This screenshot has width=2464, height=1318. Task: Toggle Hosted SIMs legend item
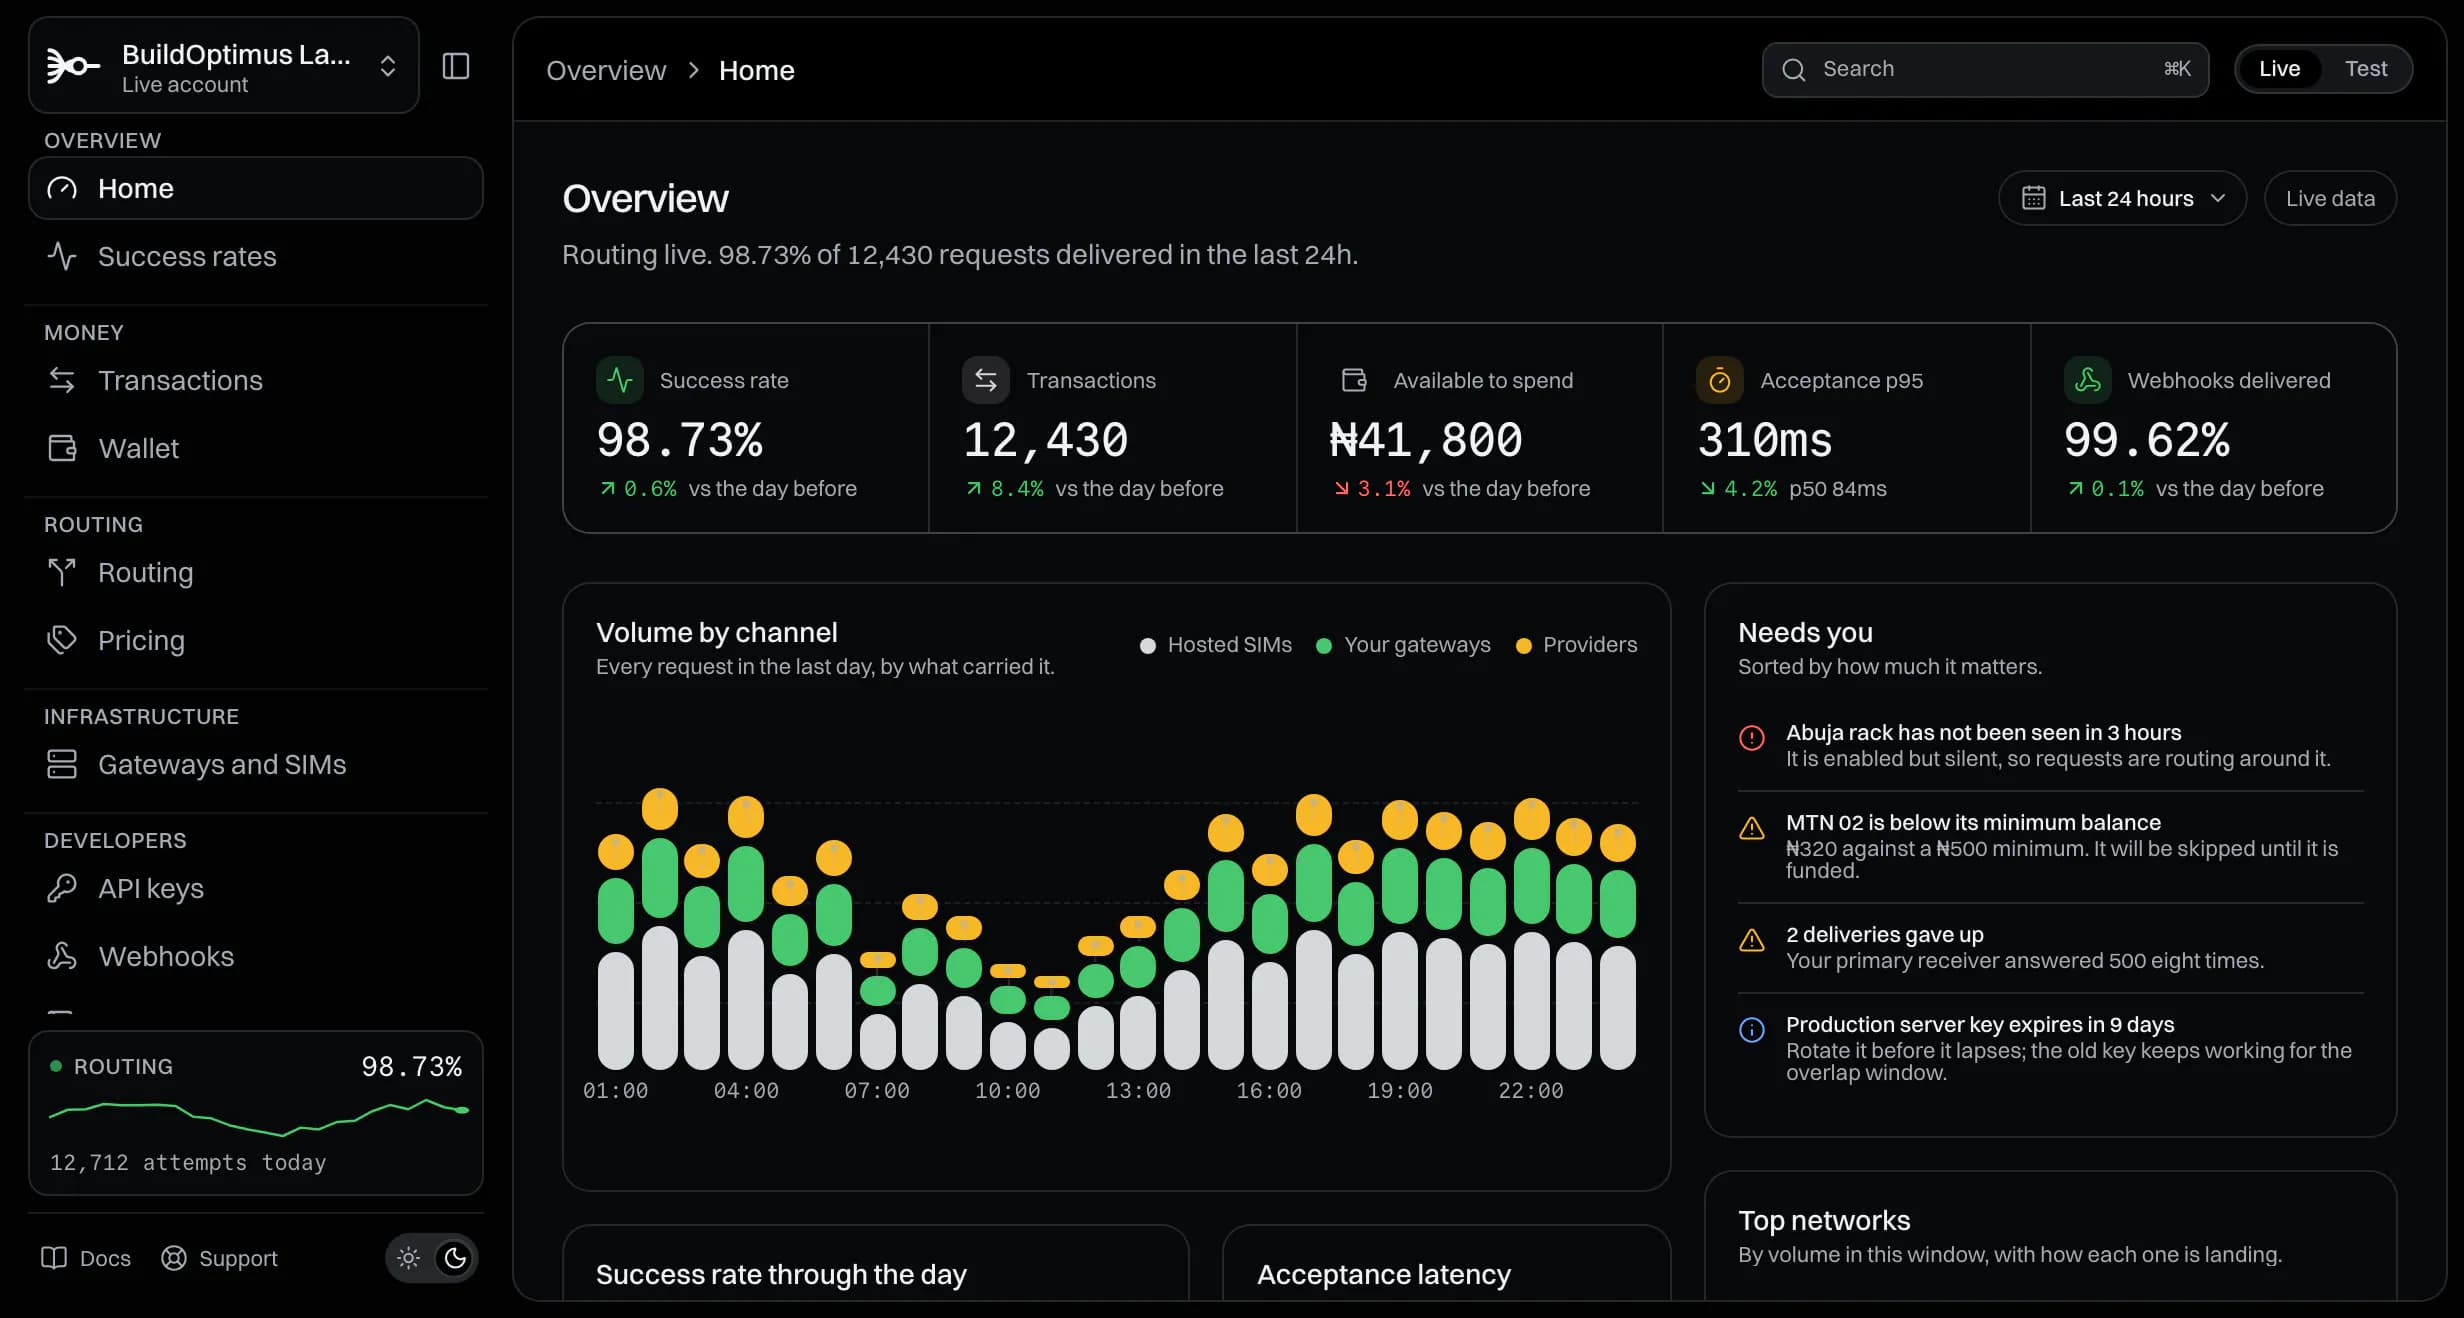coord(1216,645)
